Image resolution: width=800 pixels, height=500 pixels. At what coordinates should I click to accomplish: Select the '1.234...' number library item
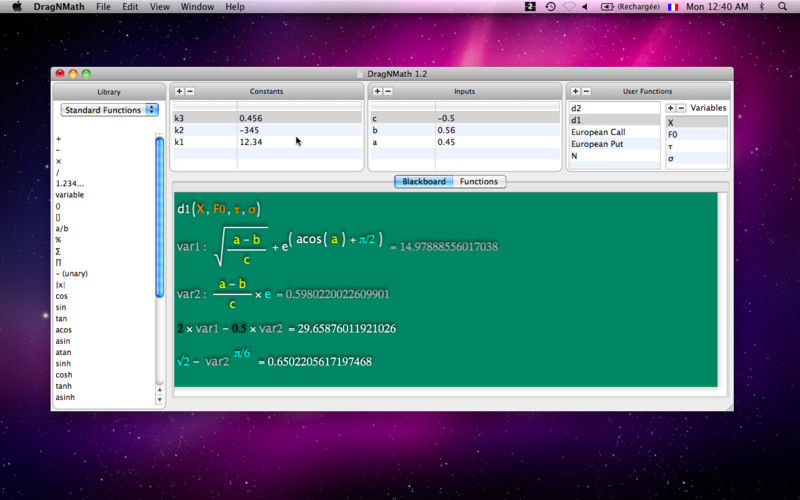(x=69, y=184)
